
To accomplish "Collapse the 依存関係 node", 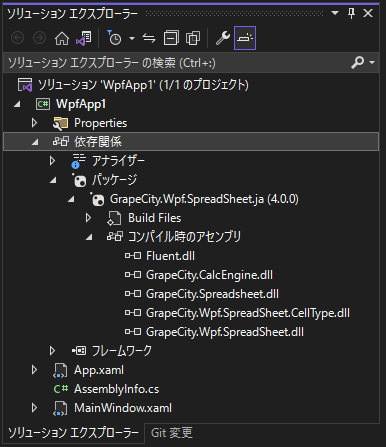I will coord(35,142).
